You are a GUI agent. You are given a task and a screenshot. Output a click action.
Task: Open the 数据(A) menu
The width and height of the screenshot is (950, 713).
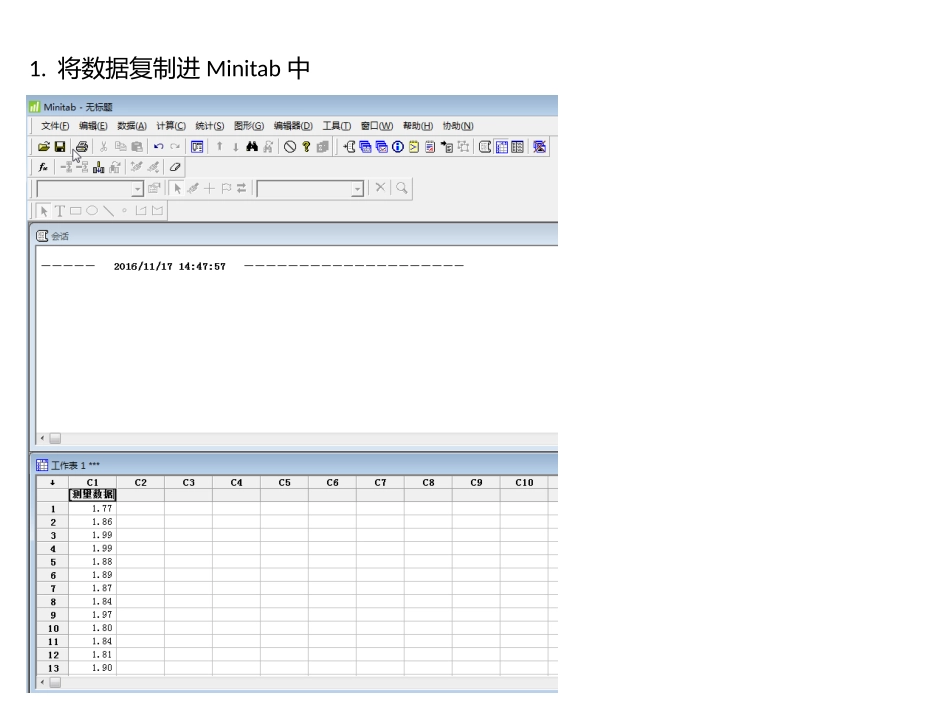pyautogui.click(x=132, y=126)
